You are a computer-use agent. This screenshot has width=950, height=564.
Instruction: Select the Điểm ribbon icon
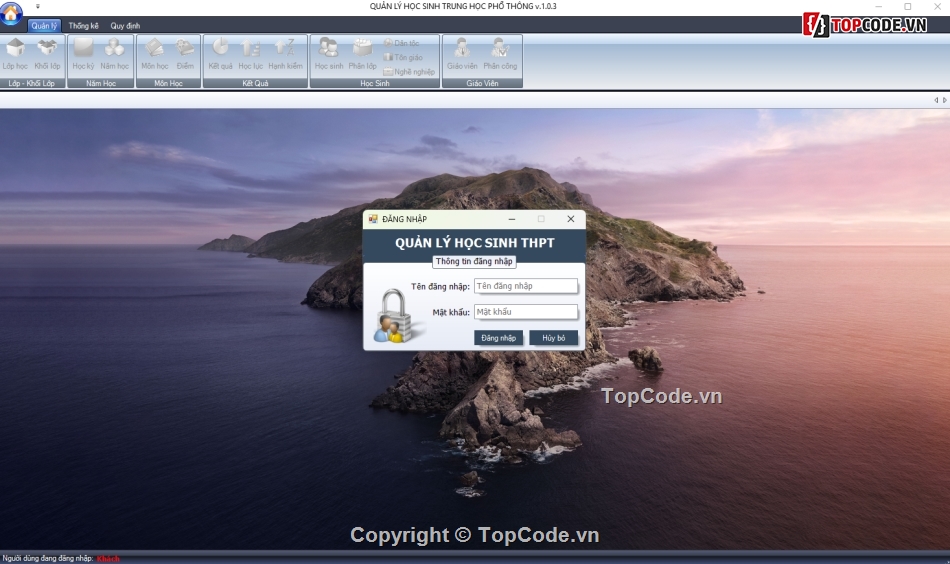tap(185, 53)
